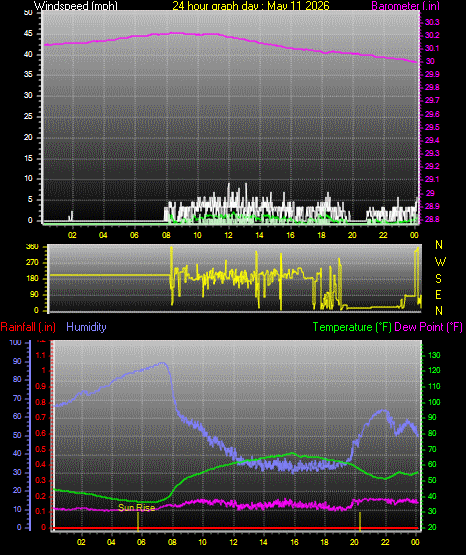The width and height of the screenshot is (466, 555).
Task: Click the 28.8 value on the barometer axis
Action: pos(432,219)
